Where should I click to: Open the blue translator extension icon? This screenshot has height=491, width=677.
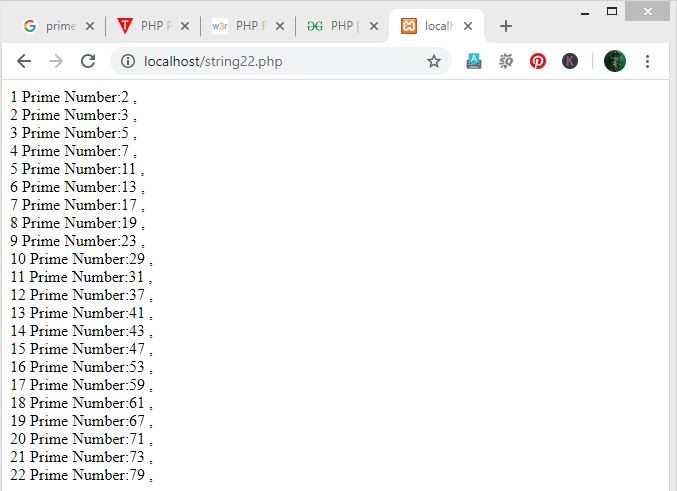click(x=474, y=61)
